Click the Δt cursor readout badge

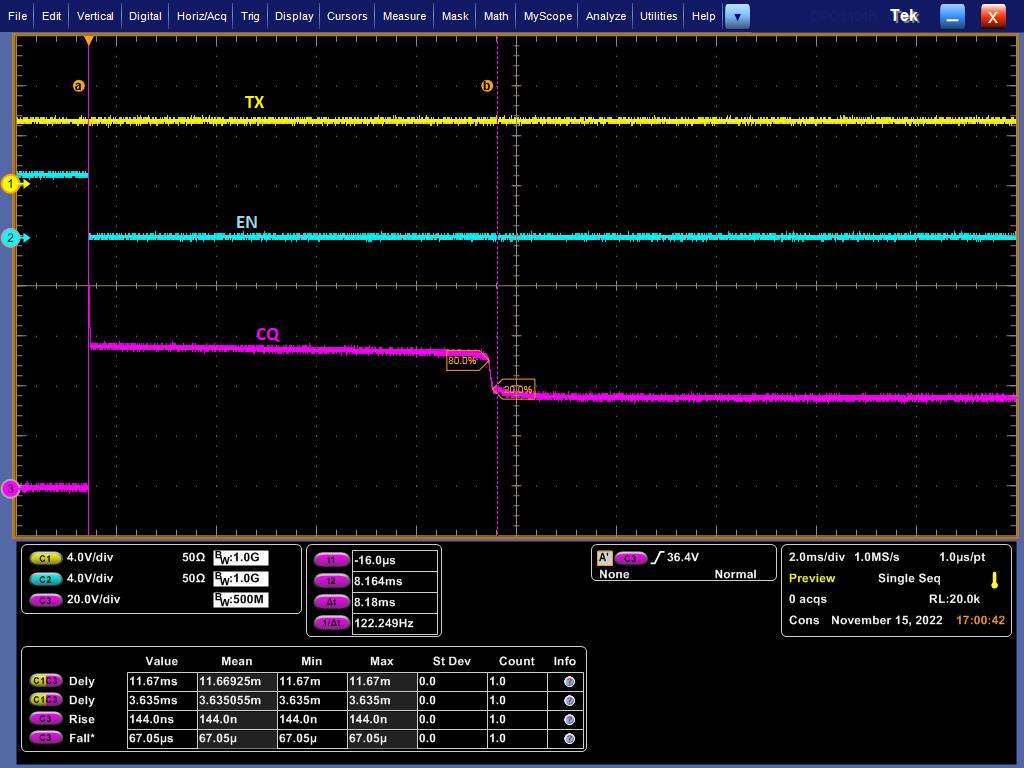[x=332, y=602]
